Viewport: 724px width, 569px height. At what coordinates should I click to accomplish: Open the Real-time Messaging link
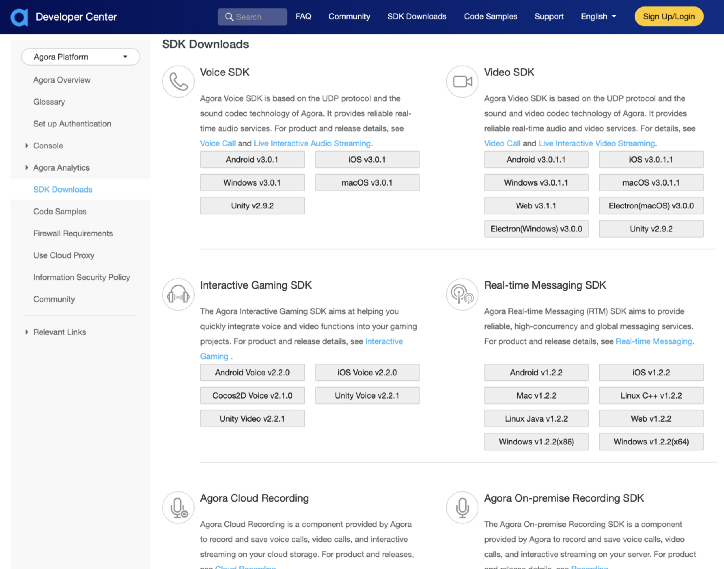click(x=654, y=342)
